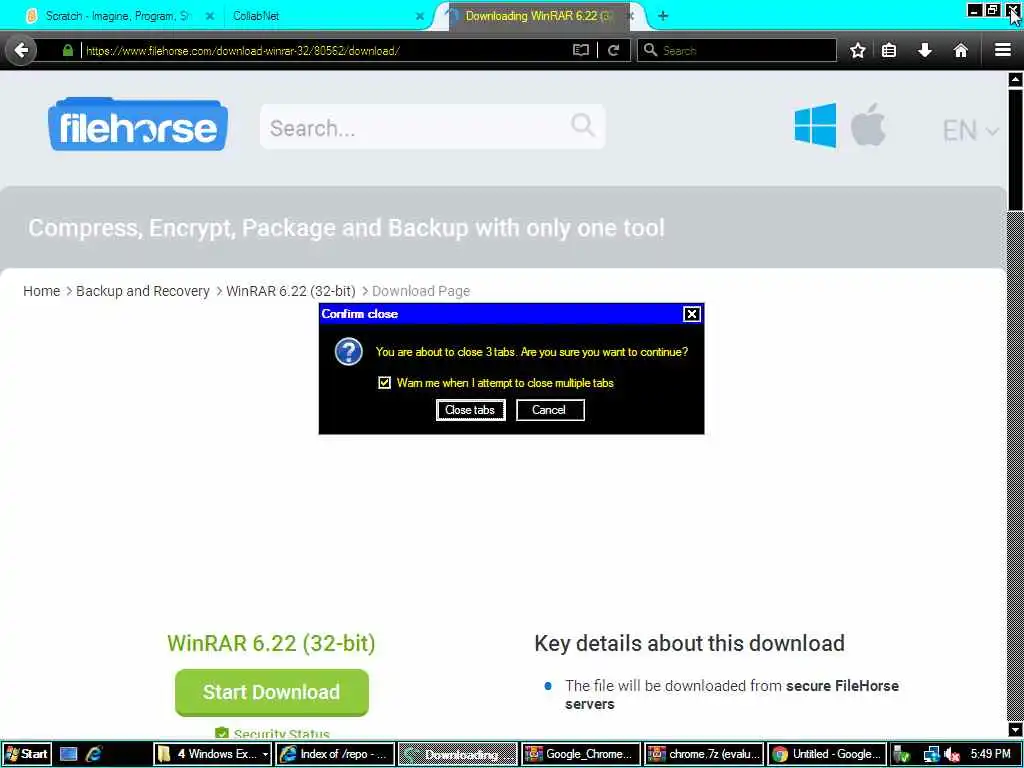Close the Scratch tab
The image size is (1024, 768).
(x=210, y=16)
